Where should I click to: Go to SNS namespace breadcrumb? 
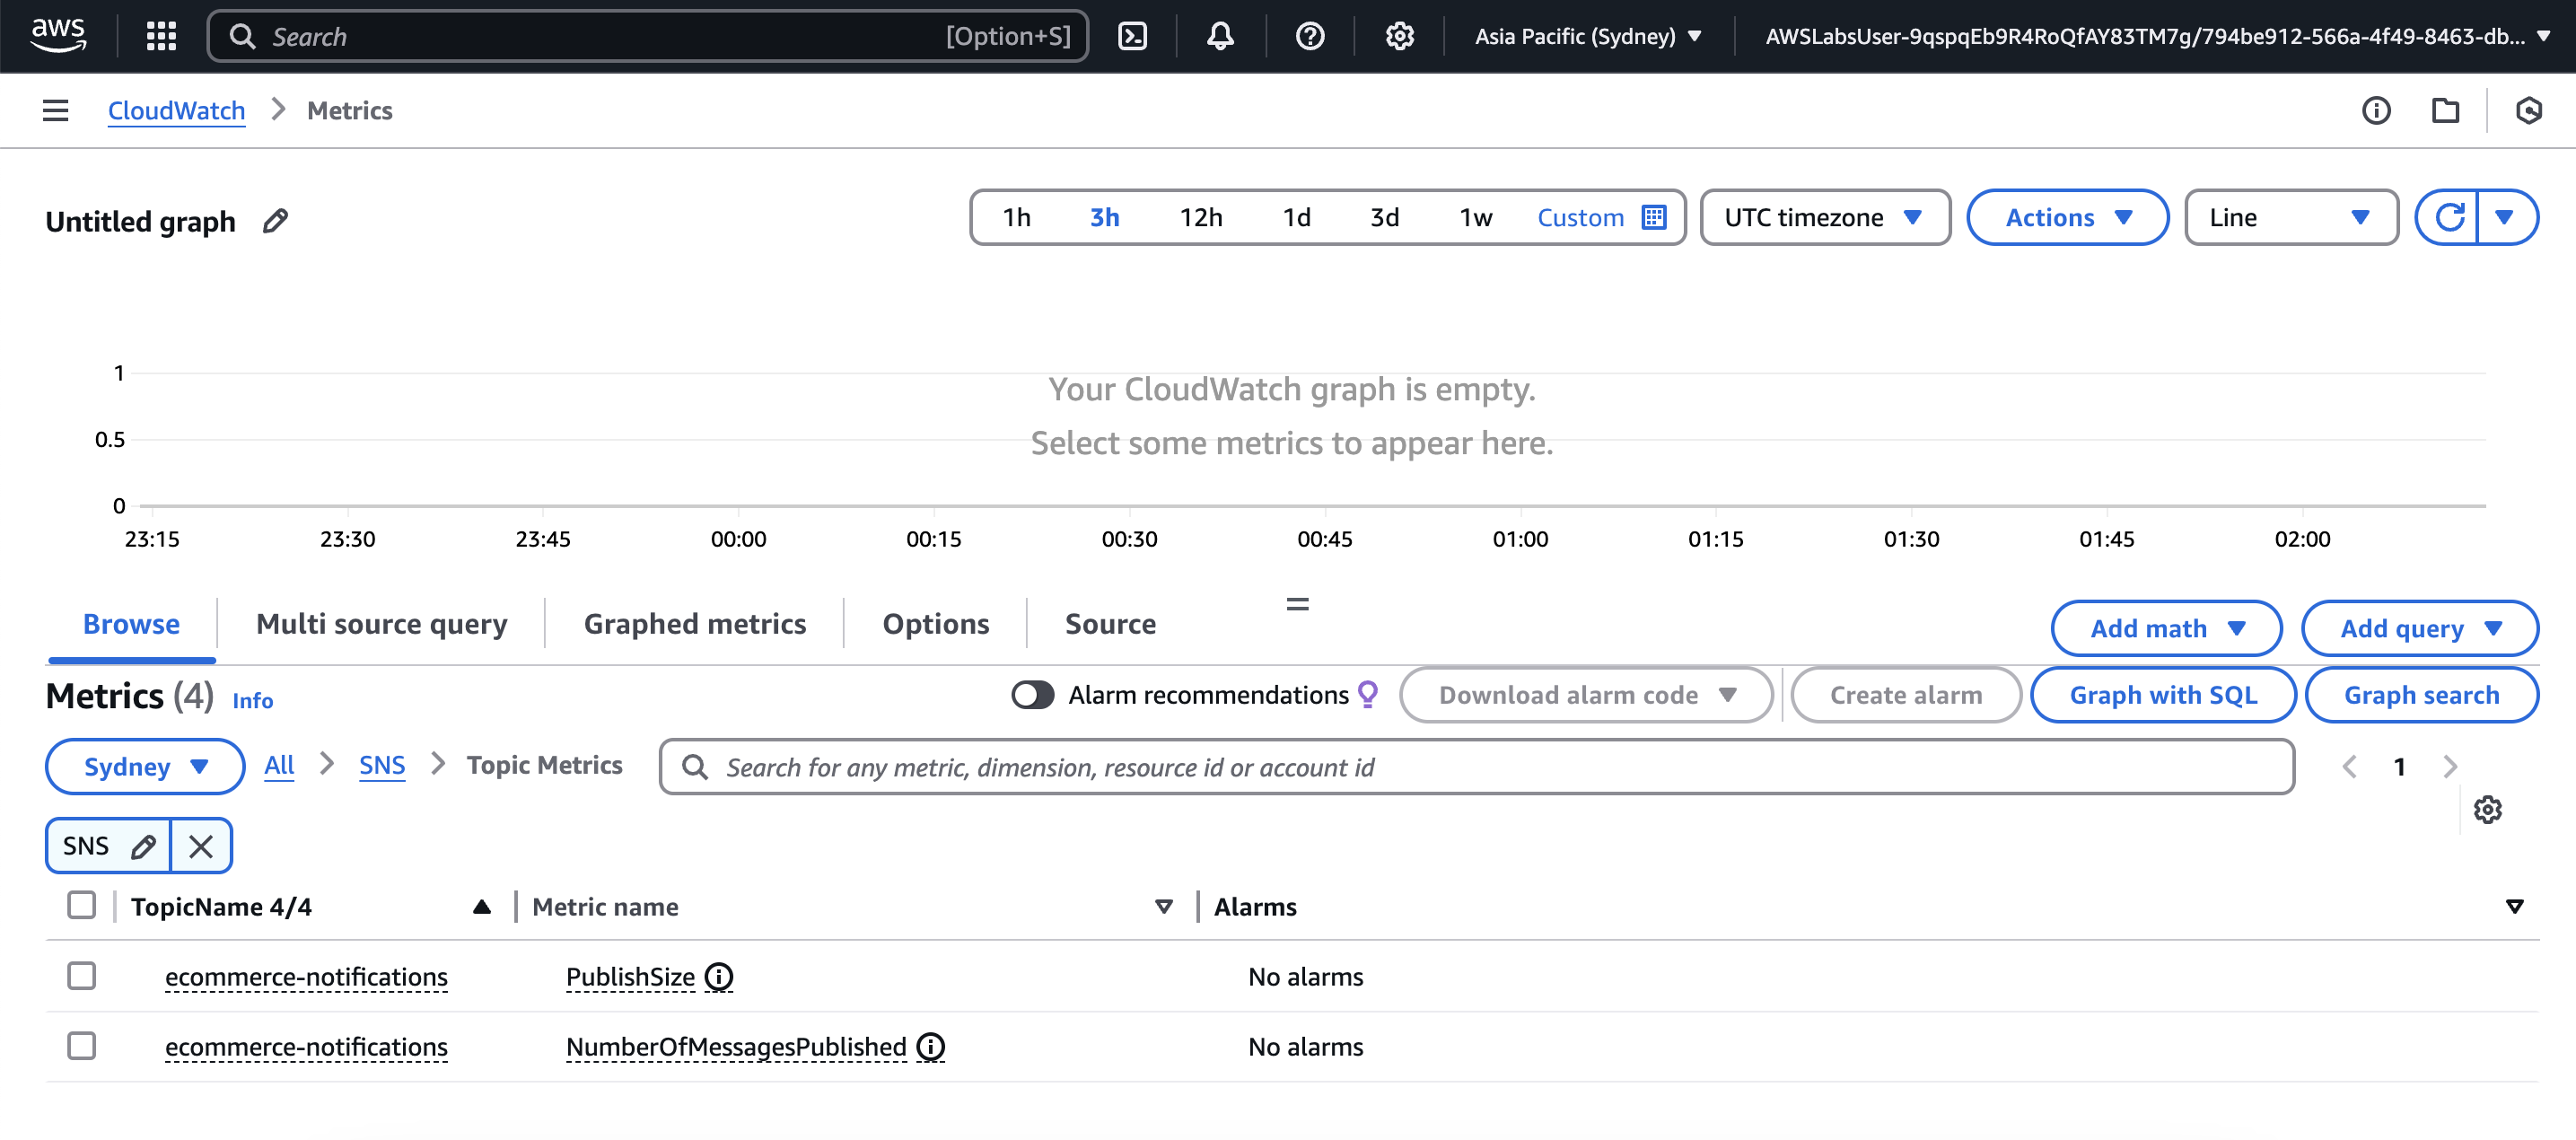(x=382, y=765)
